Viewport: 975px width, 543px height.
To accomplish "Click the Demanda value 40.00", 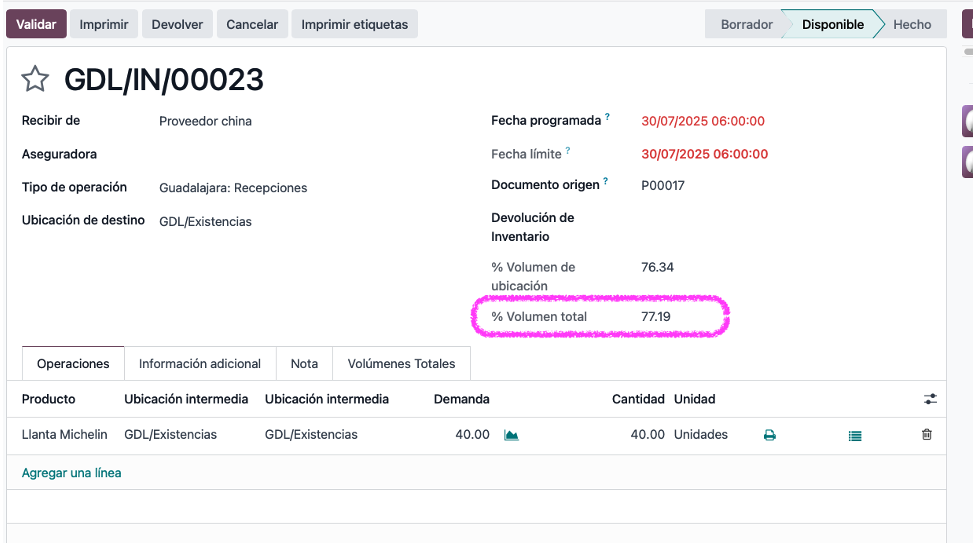I will tap(472, 434).
